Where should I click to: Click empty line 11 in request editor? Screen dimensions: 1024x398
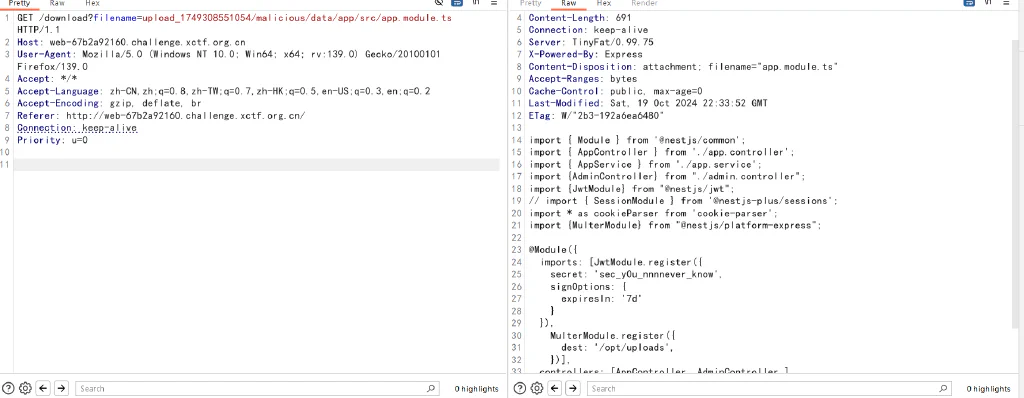257,165
